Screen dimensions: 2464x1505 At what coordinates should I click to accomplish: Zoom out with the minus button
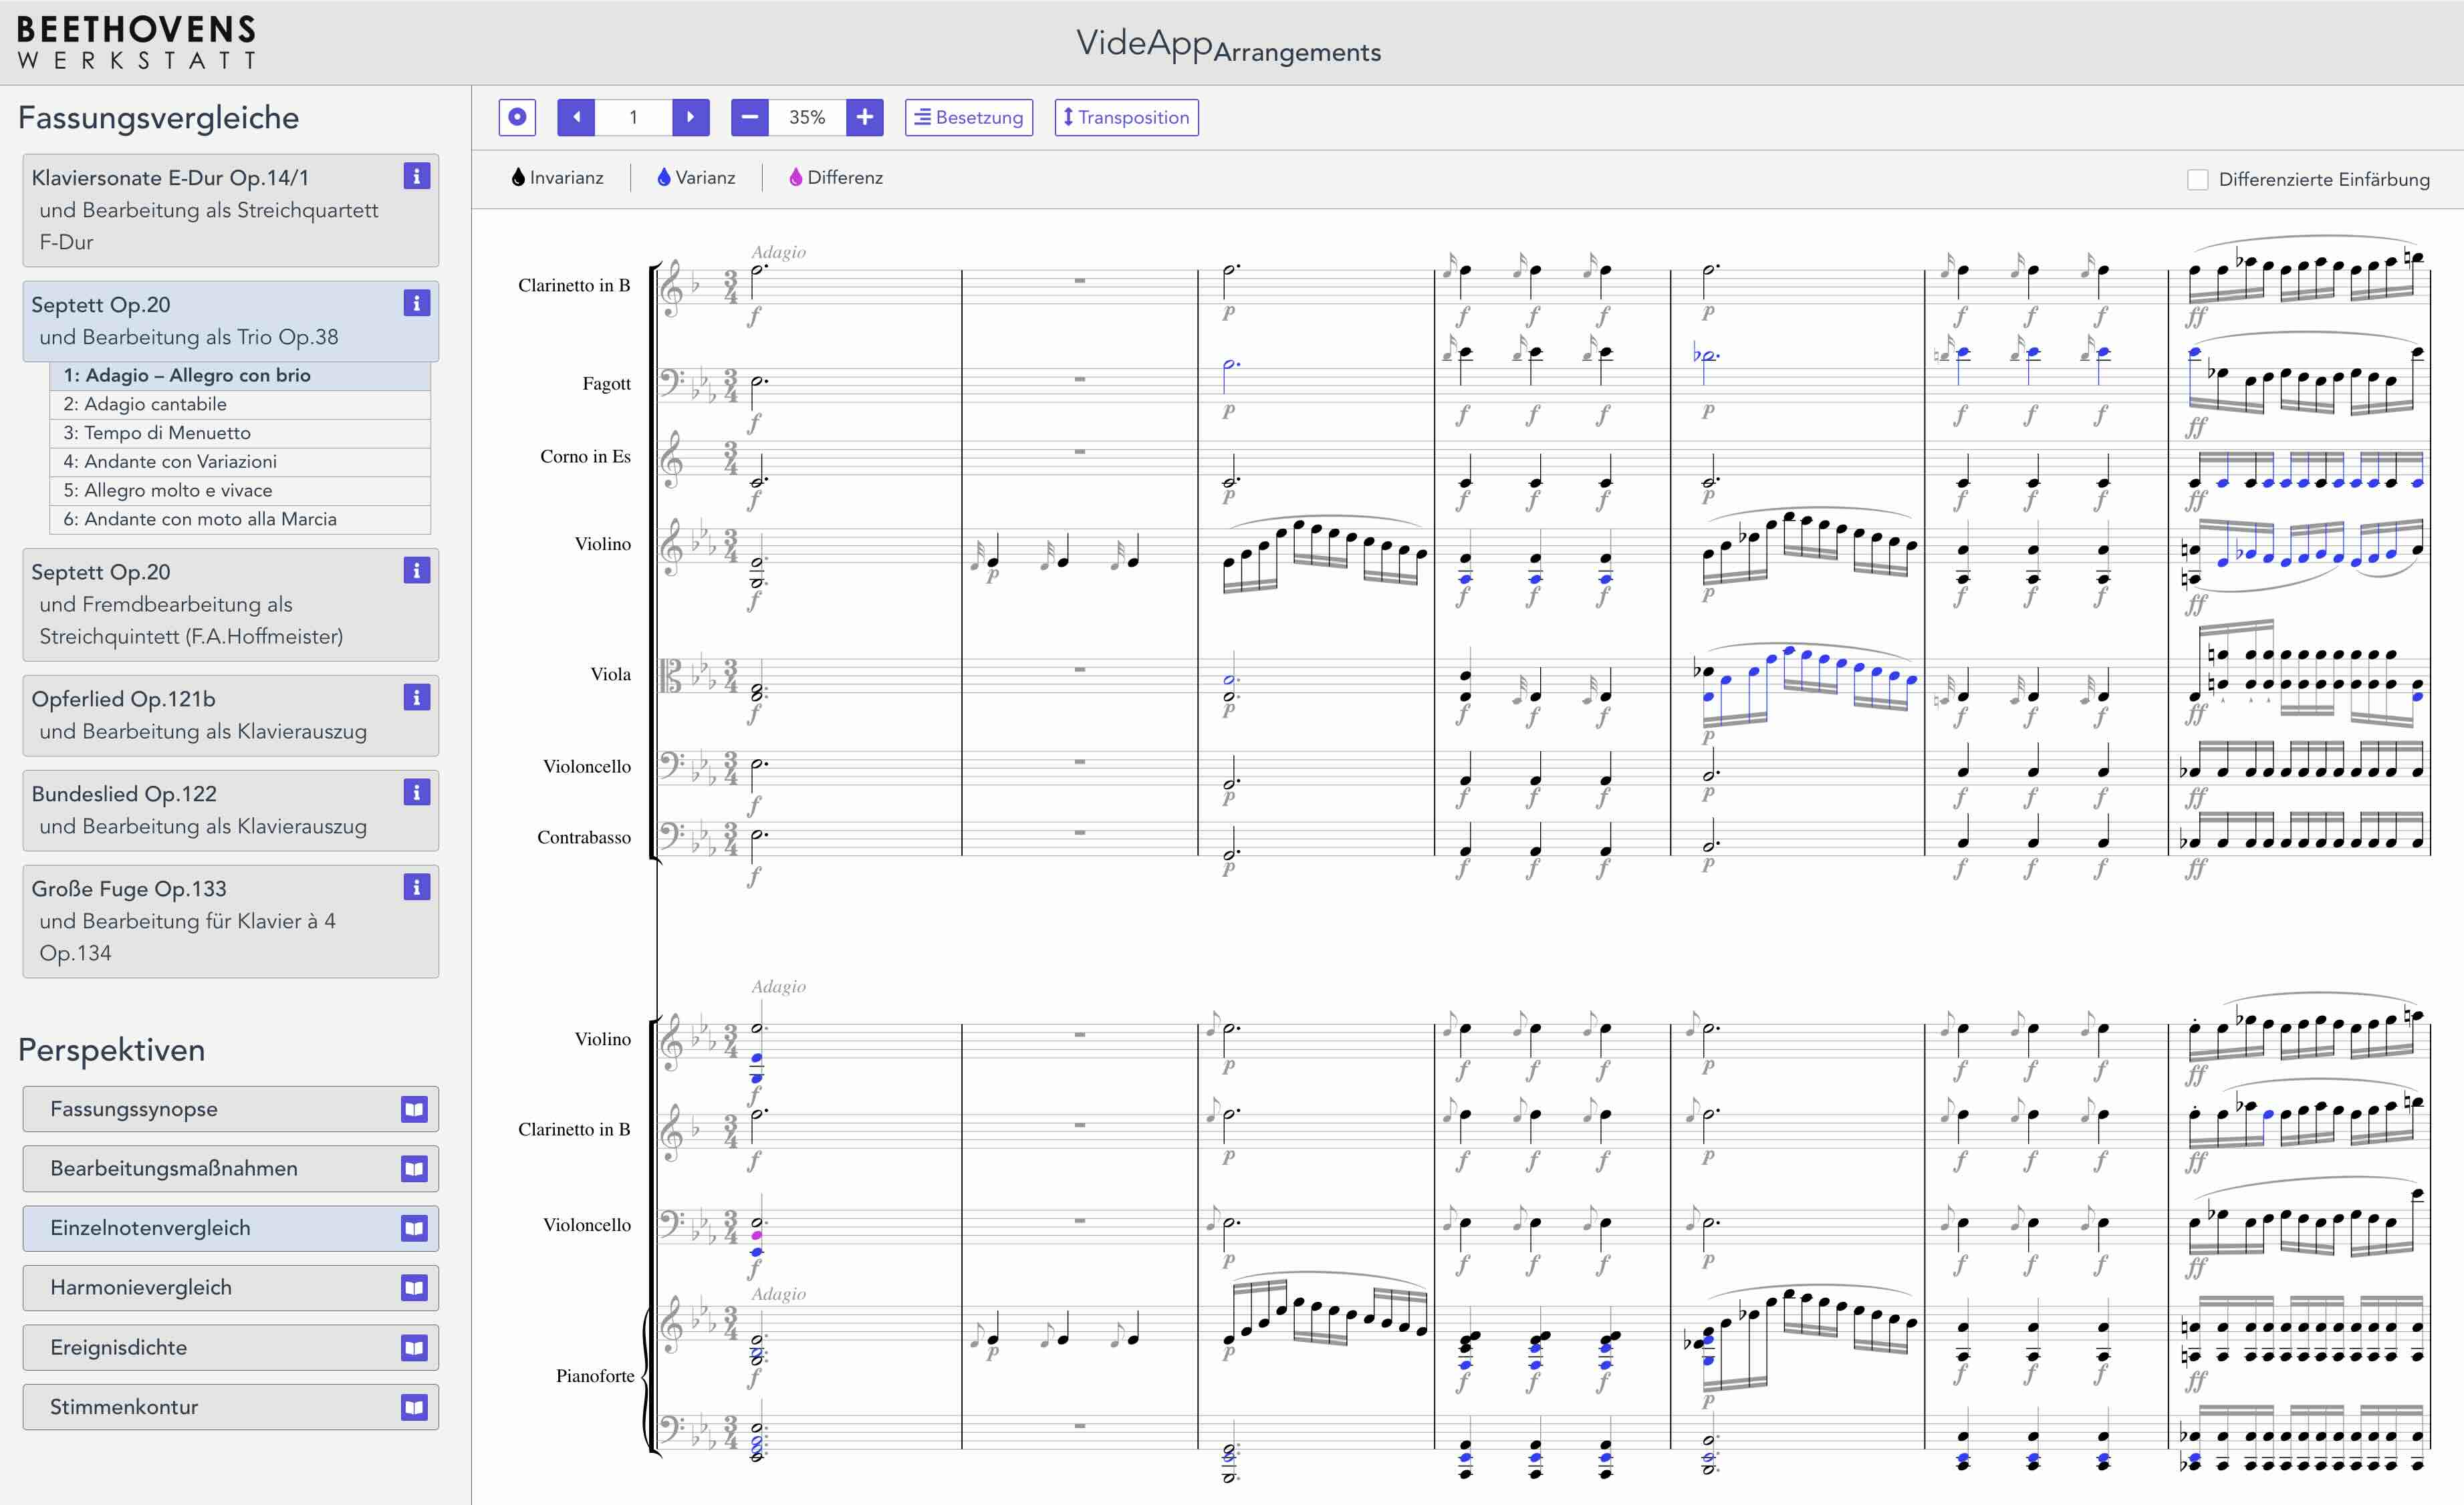pyautogui.click(x=750, y=117)
